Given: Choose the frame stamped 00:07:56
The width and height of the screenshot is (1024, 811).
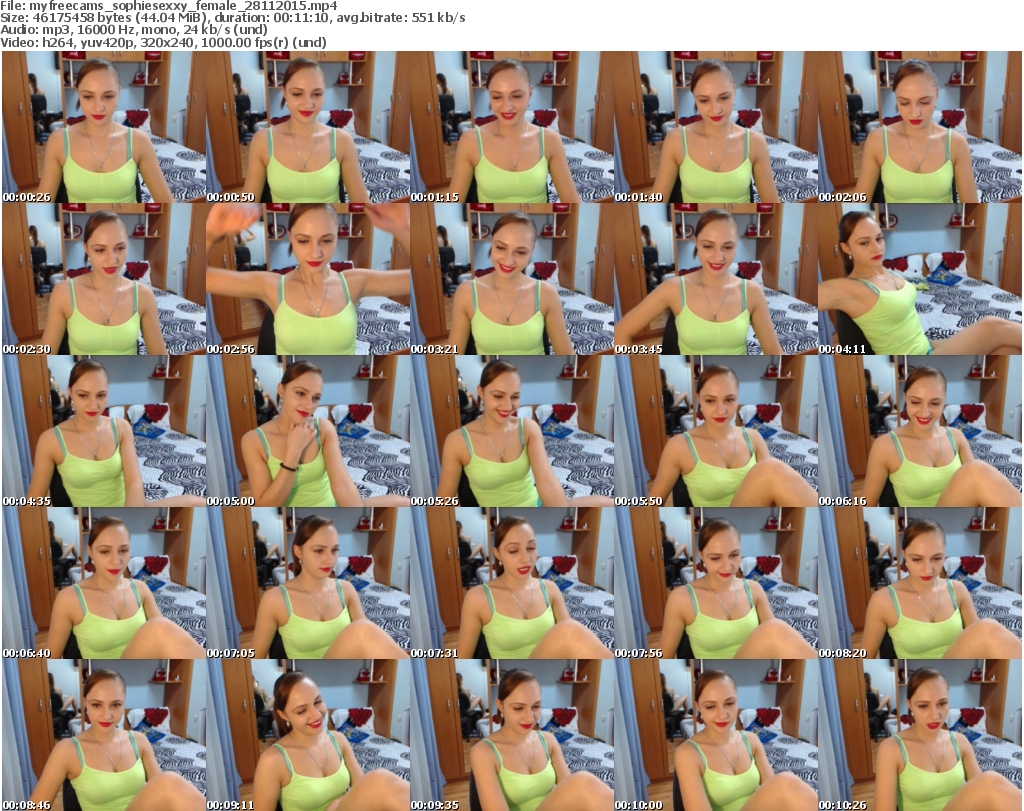Looking at the screenshot, I should [x=716, y=584].
